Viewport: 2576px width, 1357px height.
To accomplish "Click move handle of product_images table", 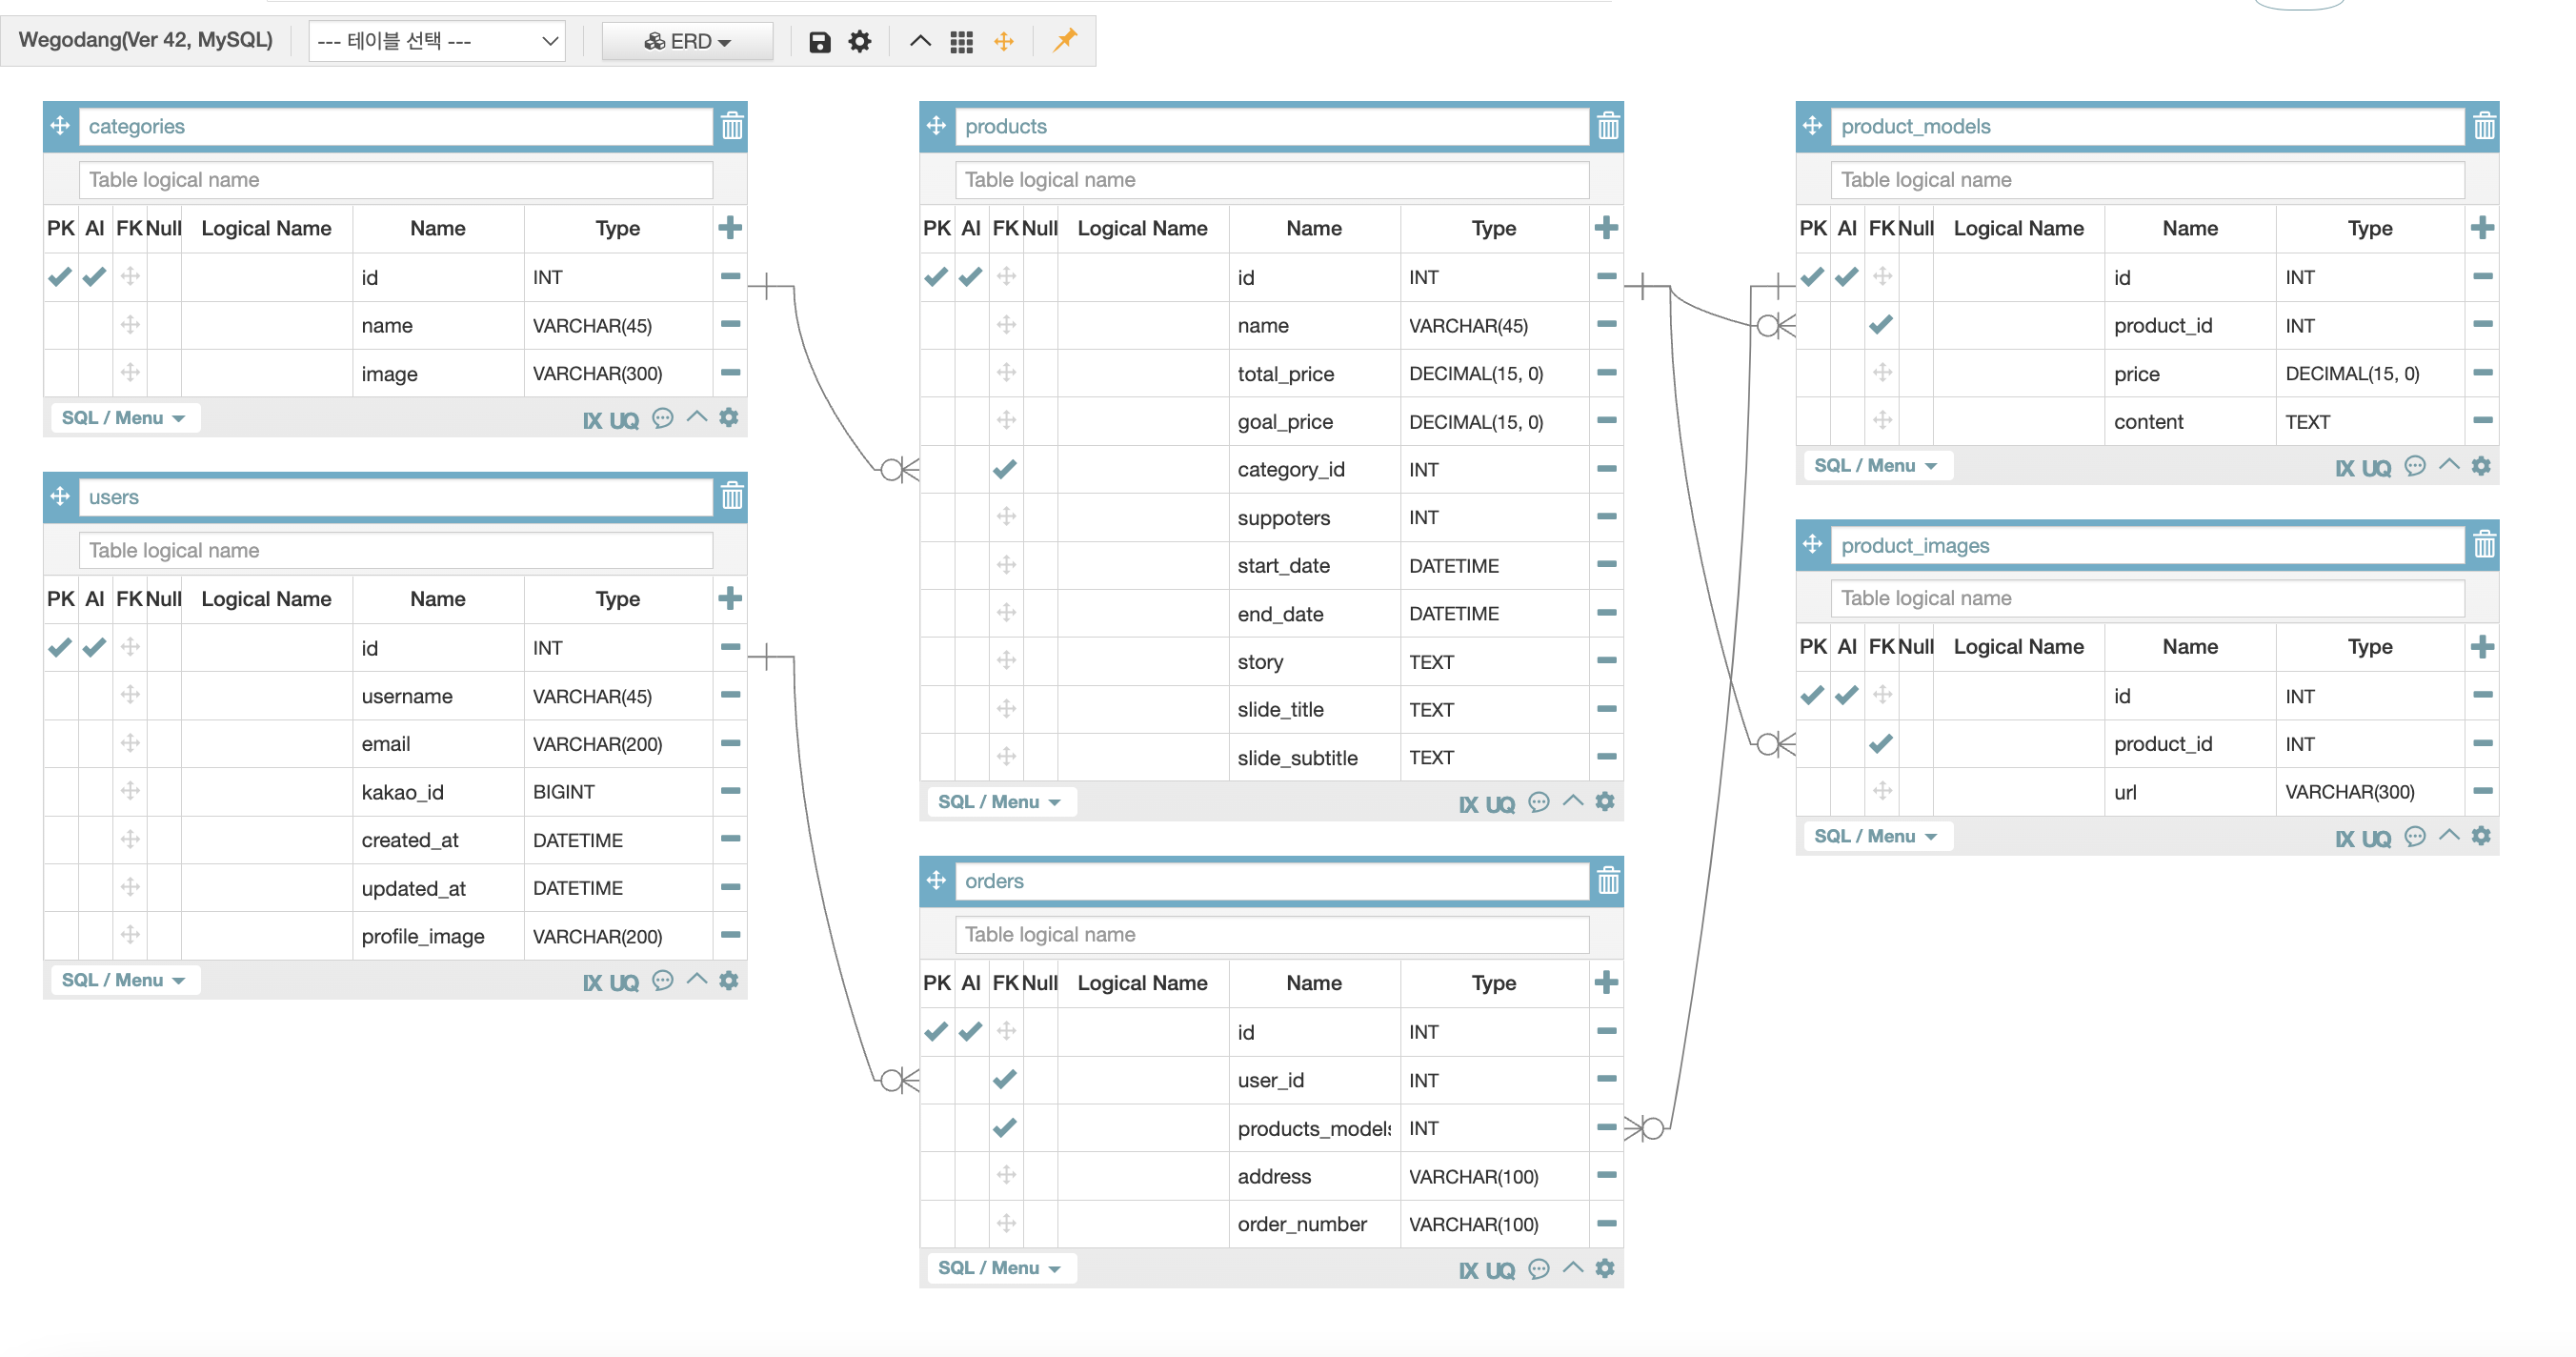I will 1812,545.
